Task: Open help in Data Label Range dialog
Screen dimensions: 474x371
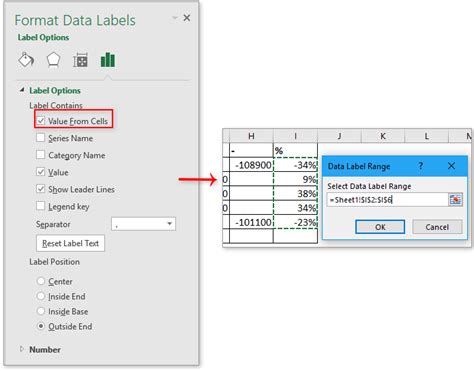Action: (x=421, y=166)
